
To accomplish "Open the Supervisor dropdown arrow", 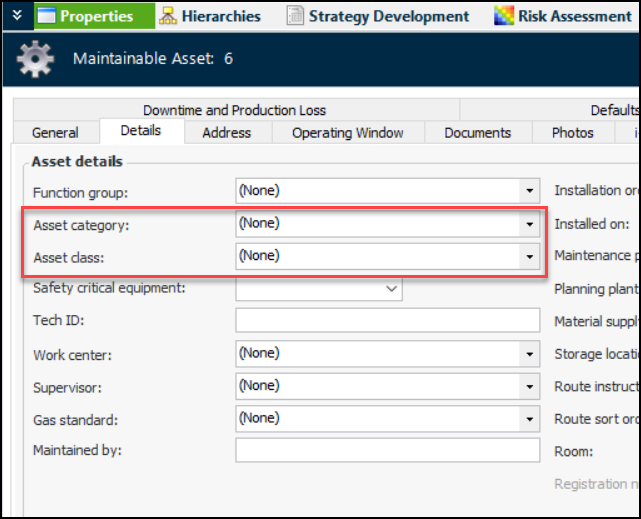I will pos(529,386).
